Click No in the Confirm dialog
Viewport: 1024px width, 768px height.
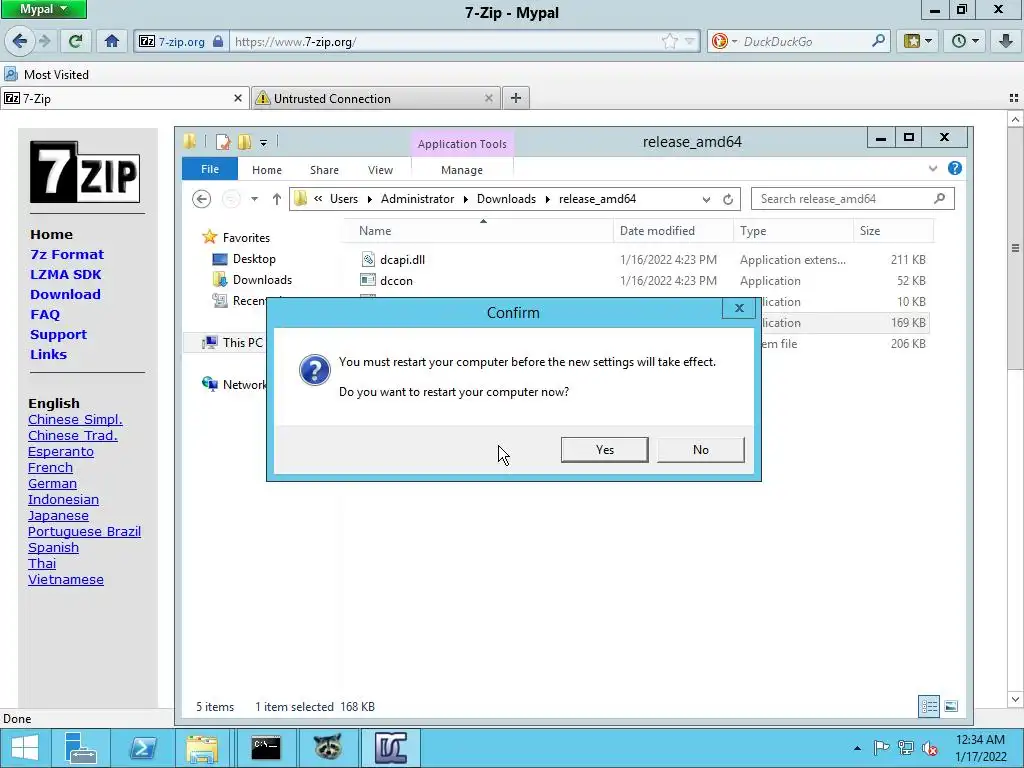pyautogui.click(x=701, y=450)
